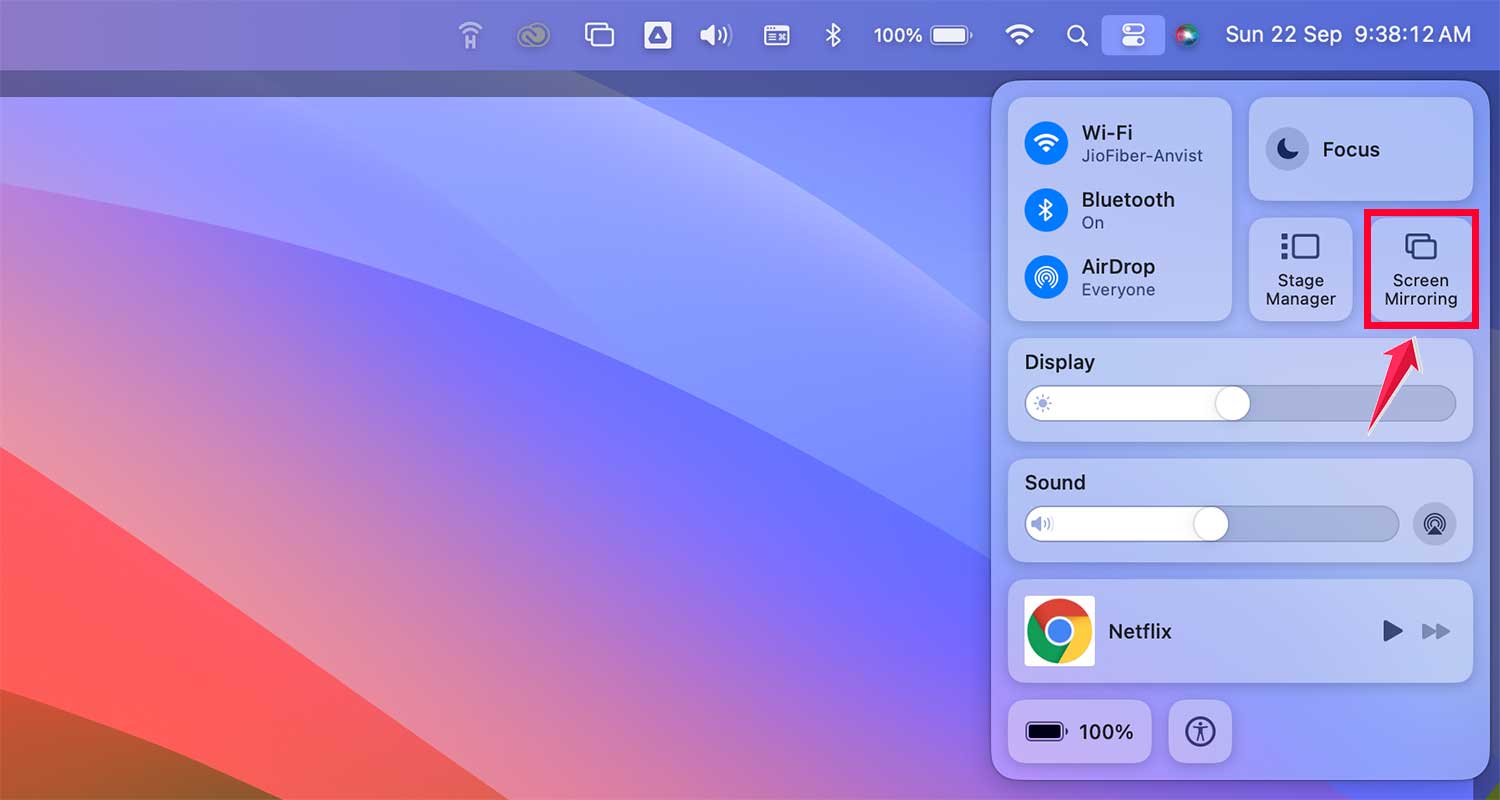The width and height of the screenshot is (1500, 800).
Task: Open the Wi-Fi settings from Control Center
Action: point(1045,143)
